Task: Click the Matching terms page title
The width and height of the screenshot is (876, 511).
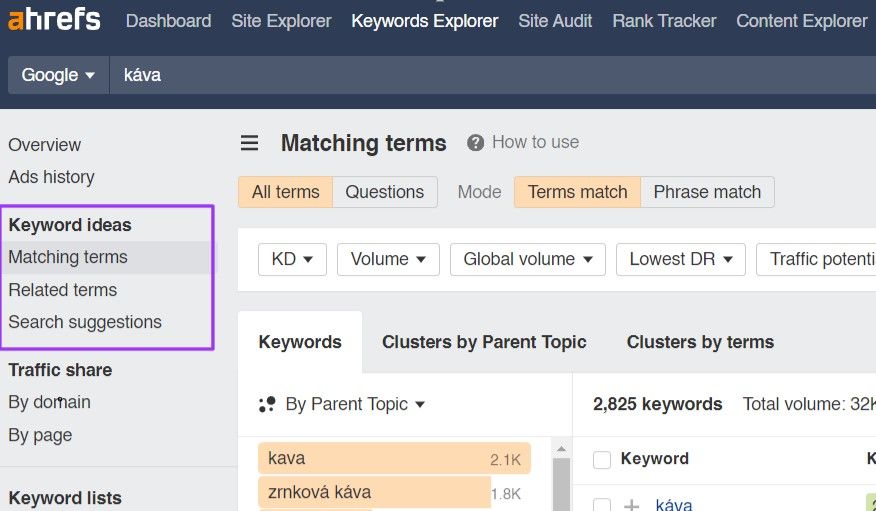Action: (x=364, y=143)
